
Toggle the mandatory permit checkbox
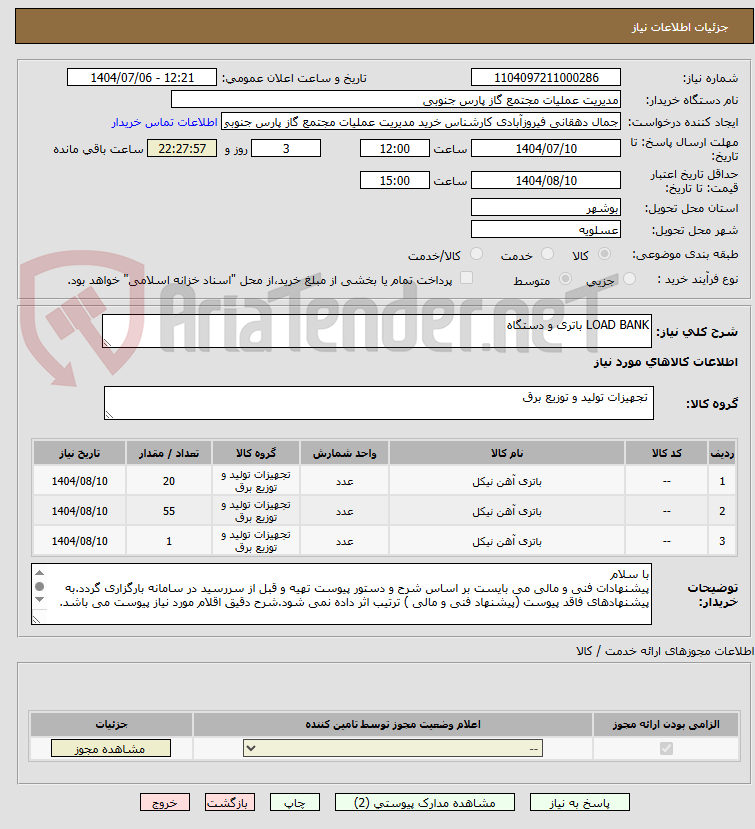[666, 748]
